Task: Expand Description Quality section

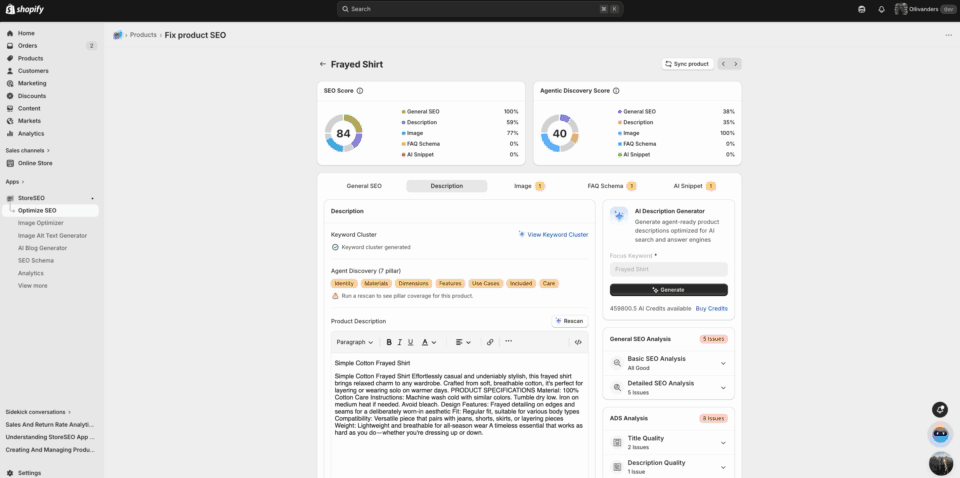Action: tap(669, 467)
